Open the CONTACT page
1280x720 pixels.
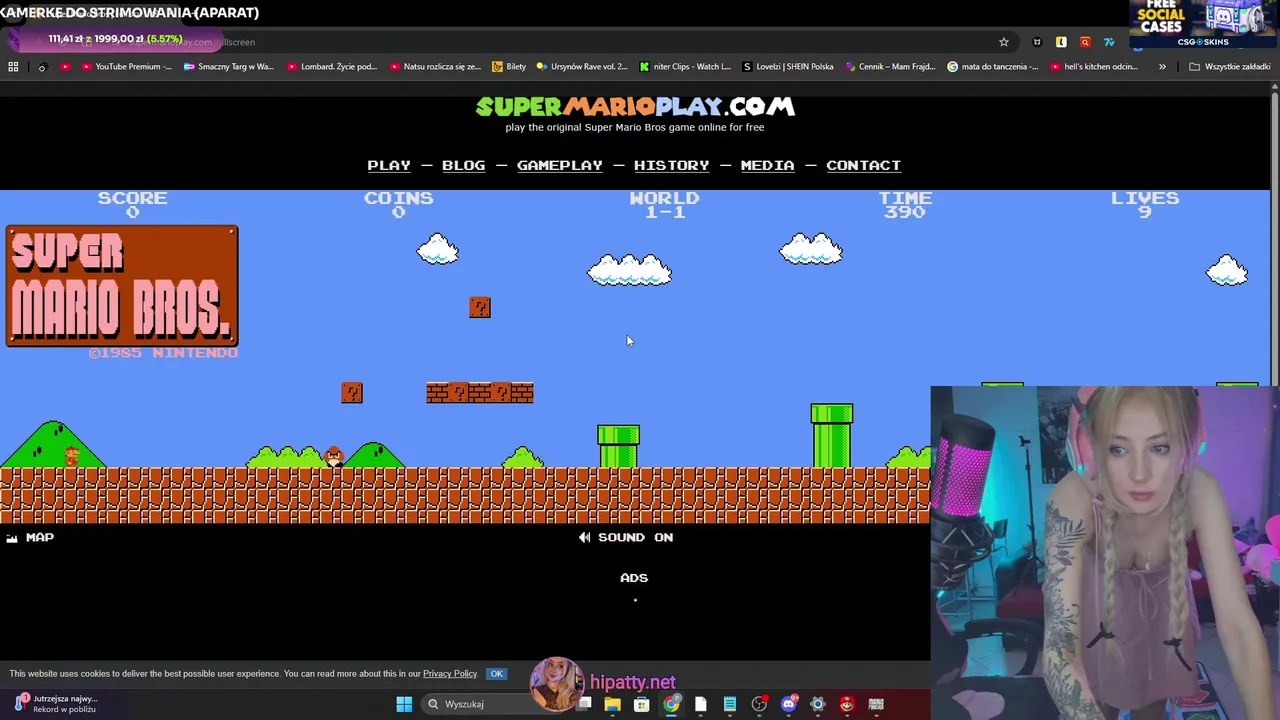point(863,165)
